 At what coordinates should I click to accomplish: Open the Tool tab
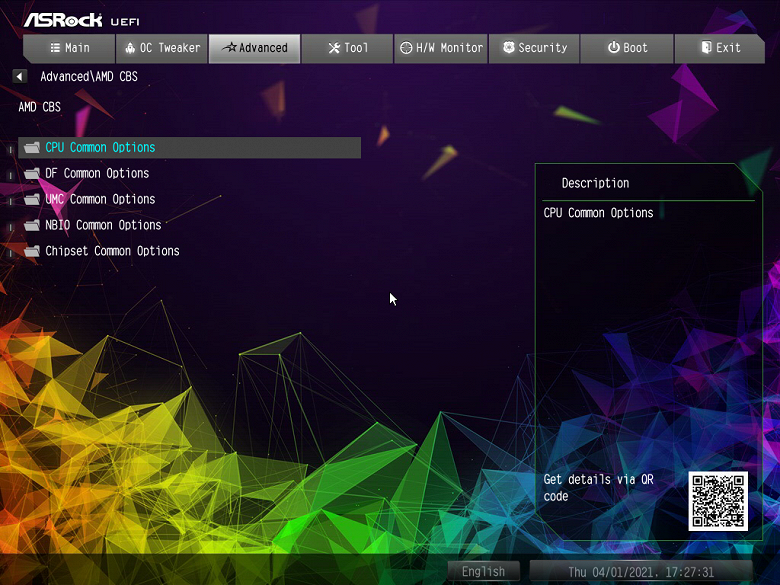click(x=347, y=48)
